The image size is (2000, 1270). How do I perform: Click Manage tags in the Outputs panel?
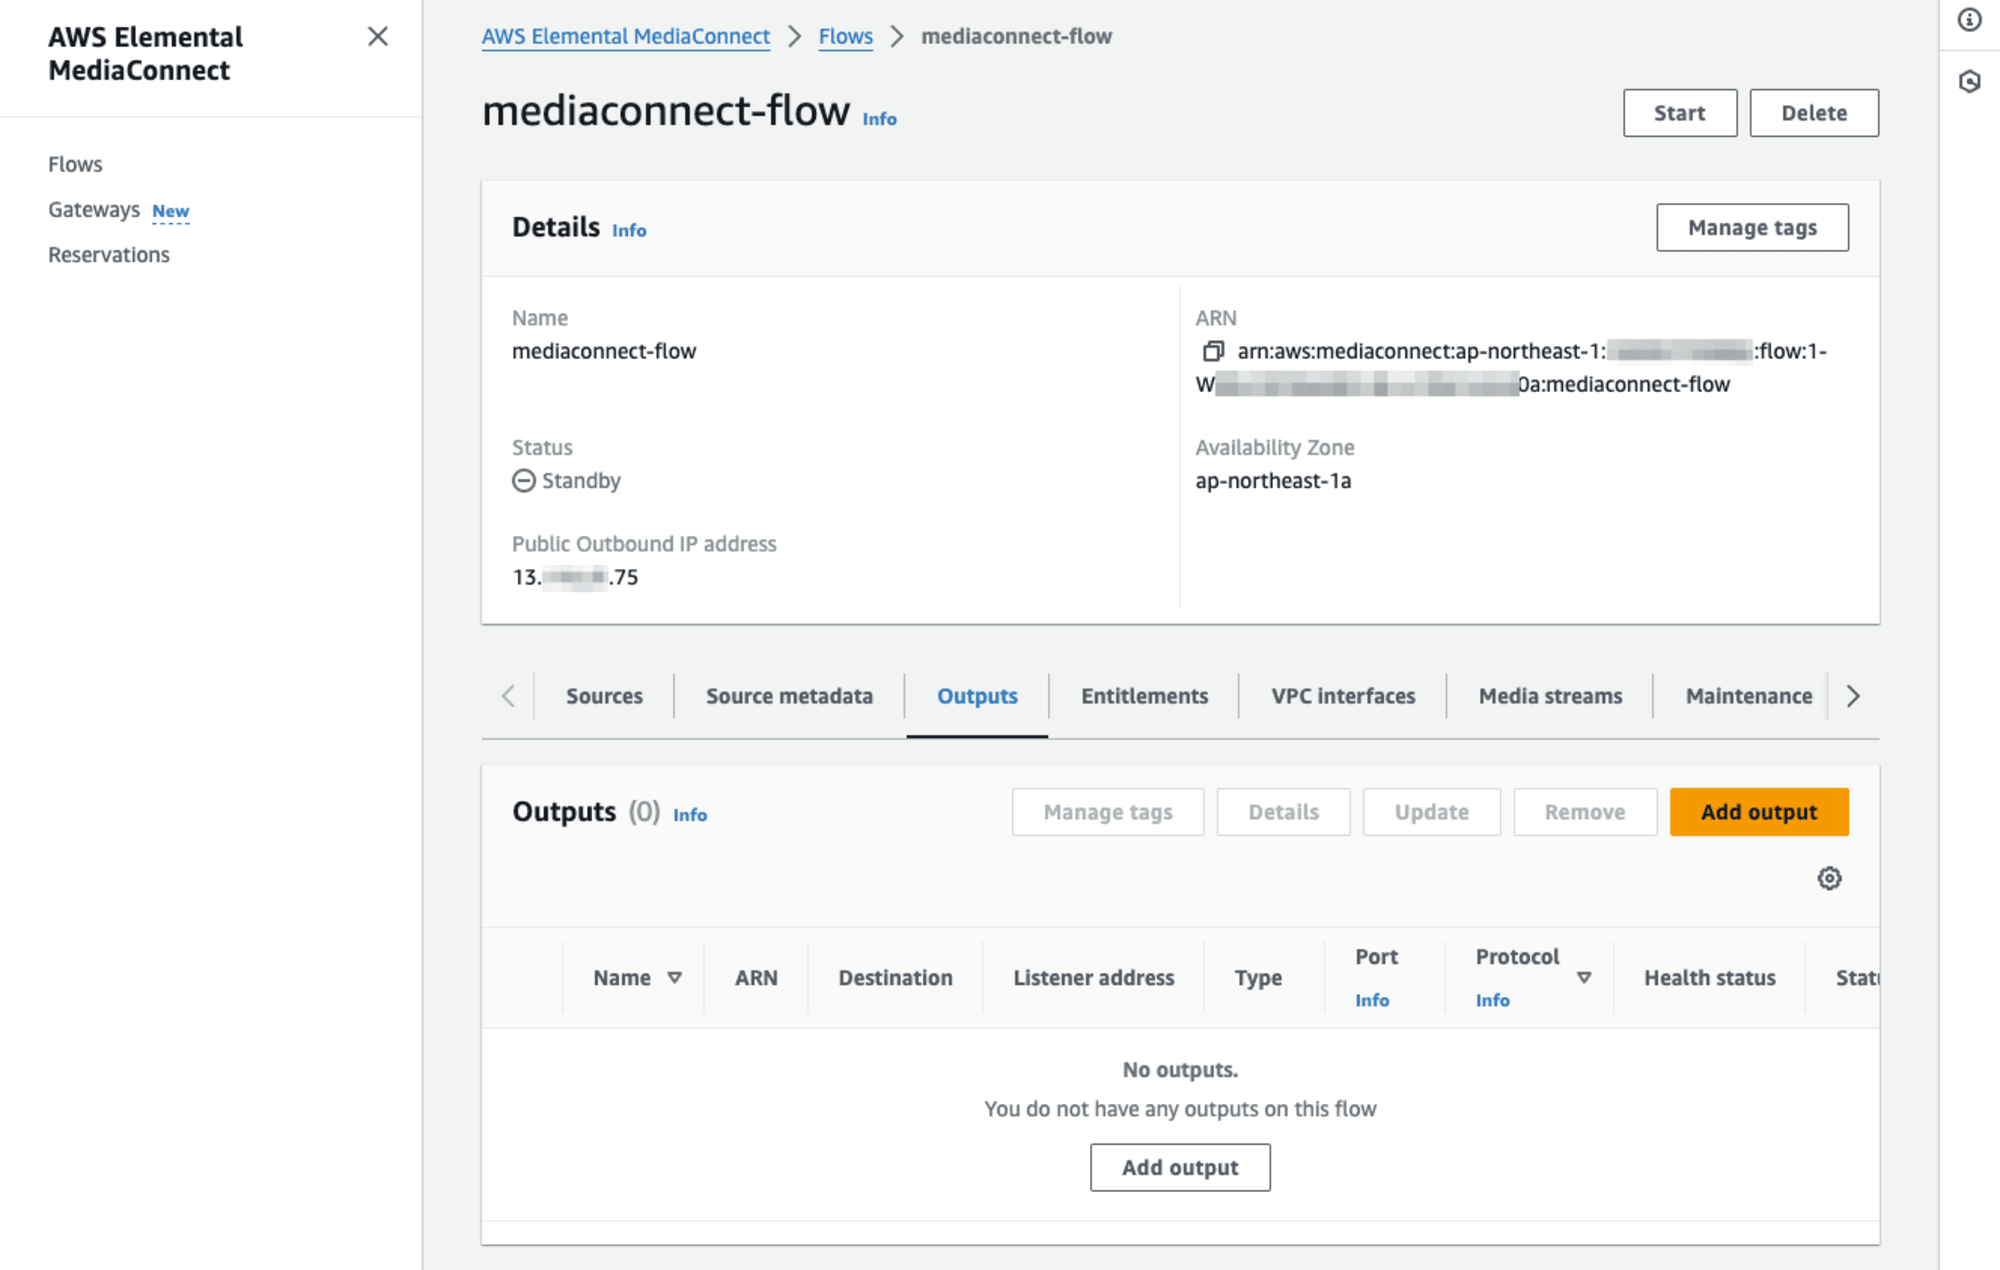(x=1108, y=812)
